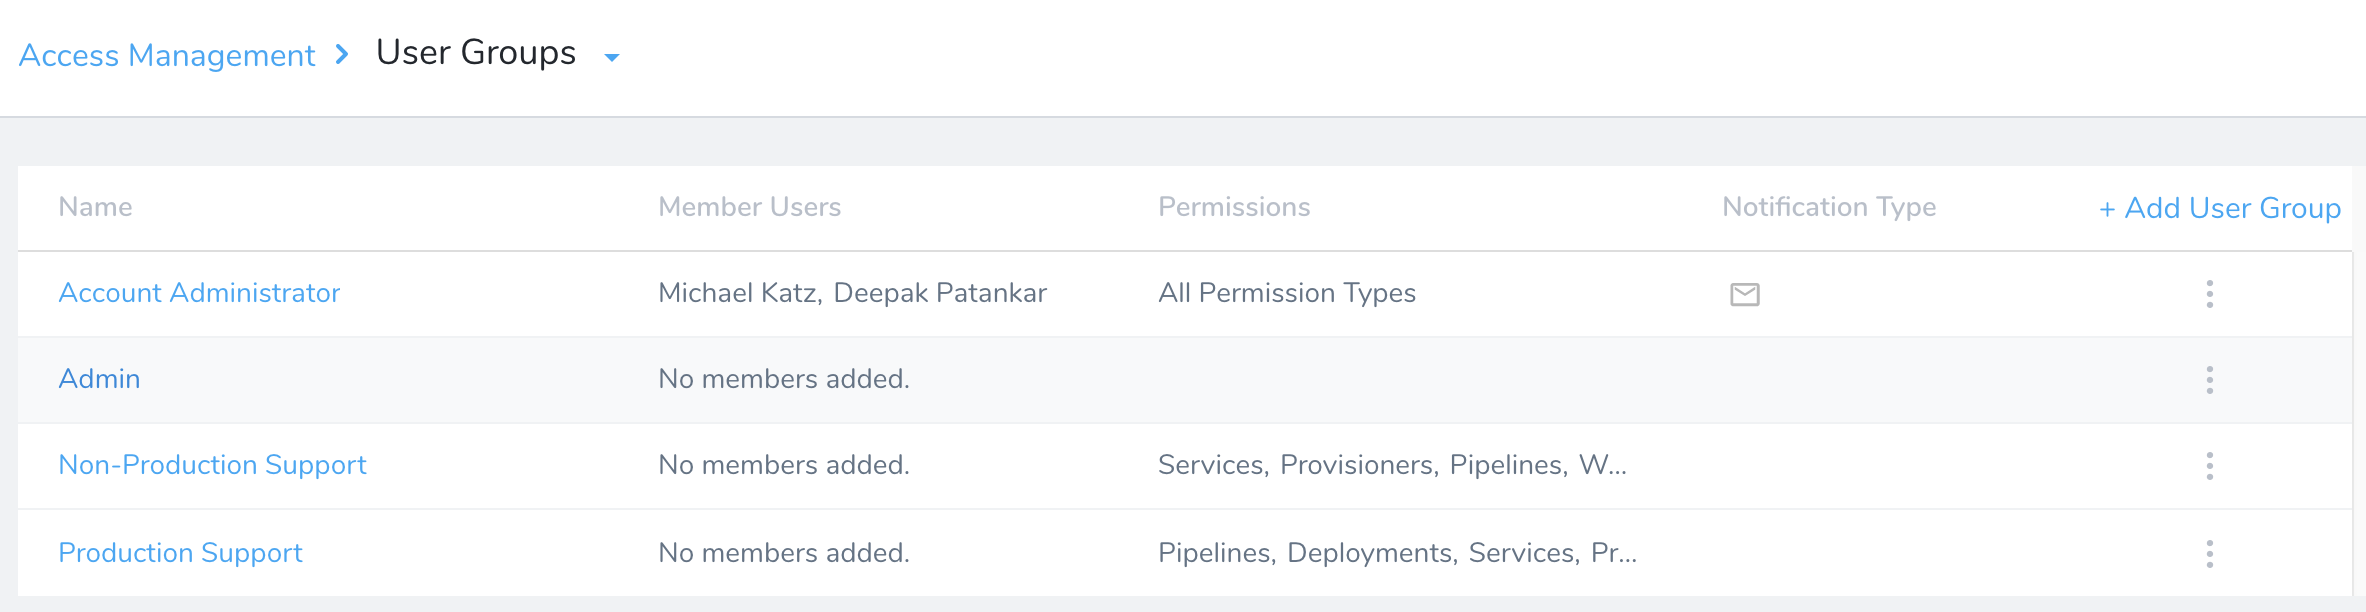Open the Non-Production Support group
The image size is (2366, 612).
[212, 465]
